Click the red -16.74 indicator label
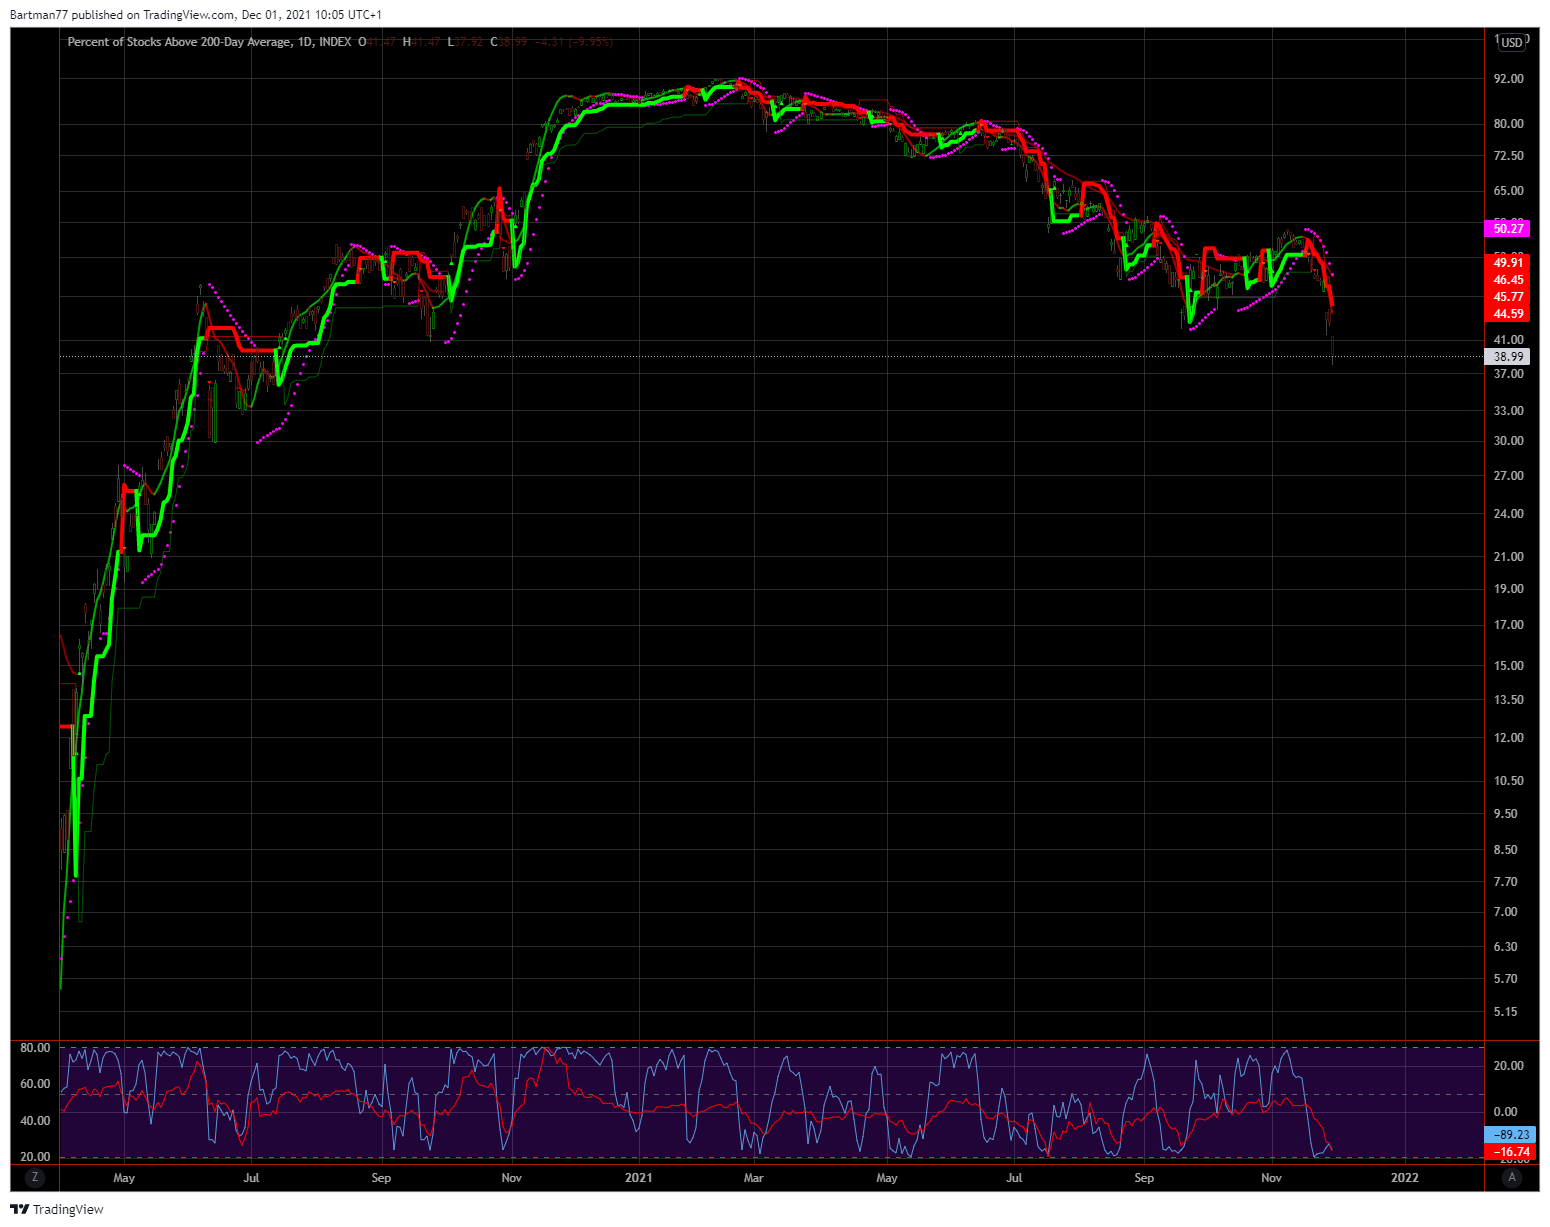The height and width of the screenshot is (1227, 1550). [1508, 1152]
